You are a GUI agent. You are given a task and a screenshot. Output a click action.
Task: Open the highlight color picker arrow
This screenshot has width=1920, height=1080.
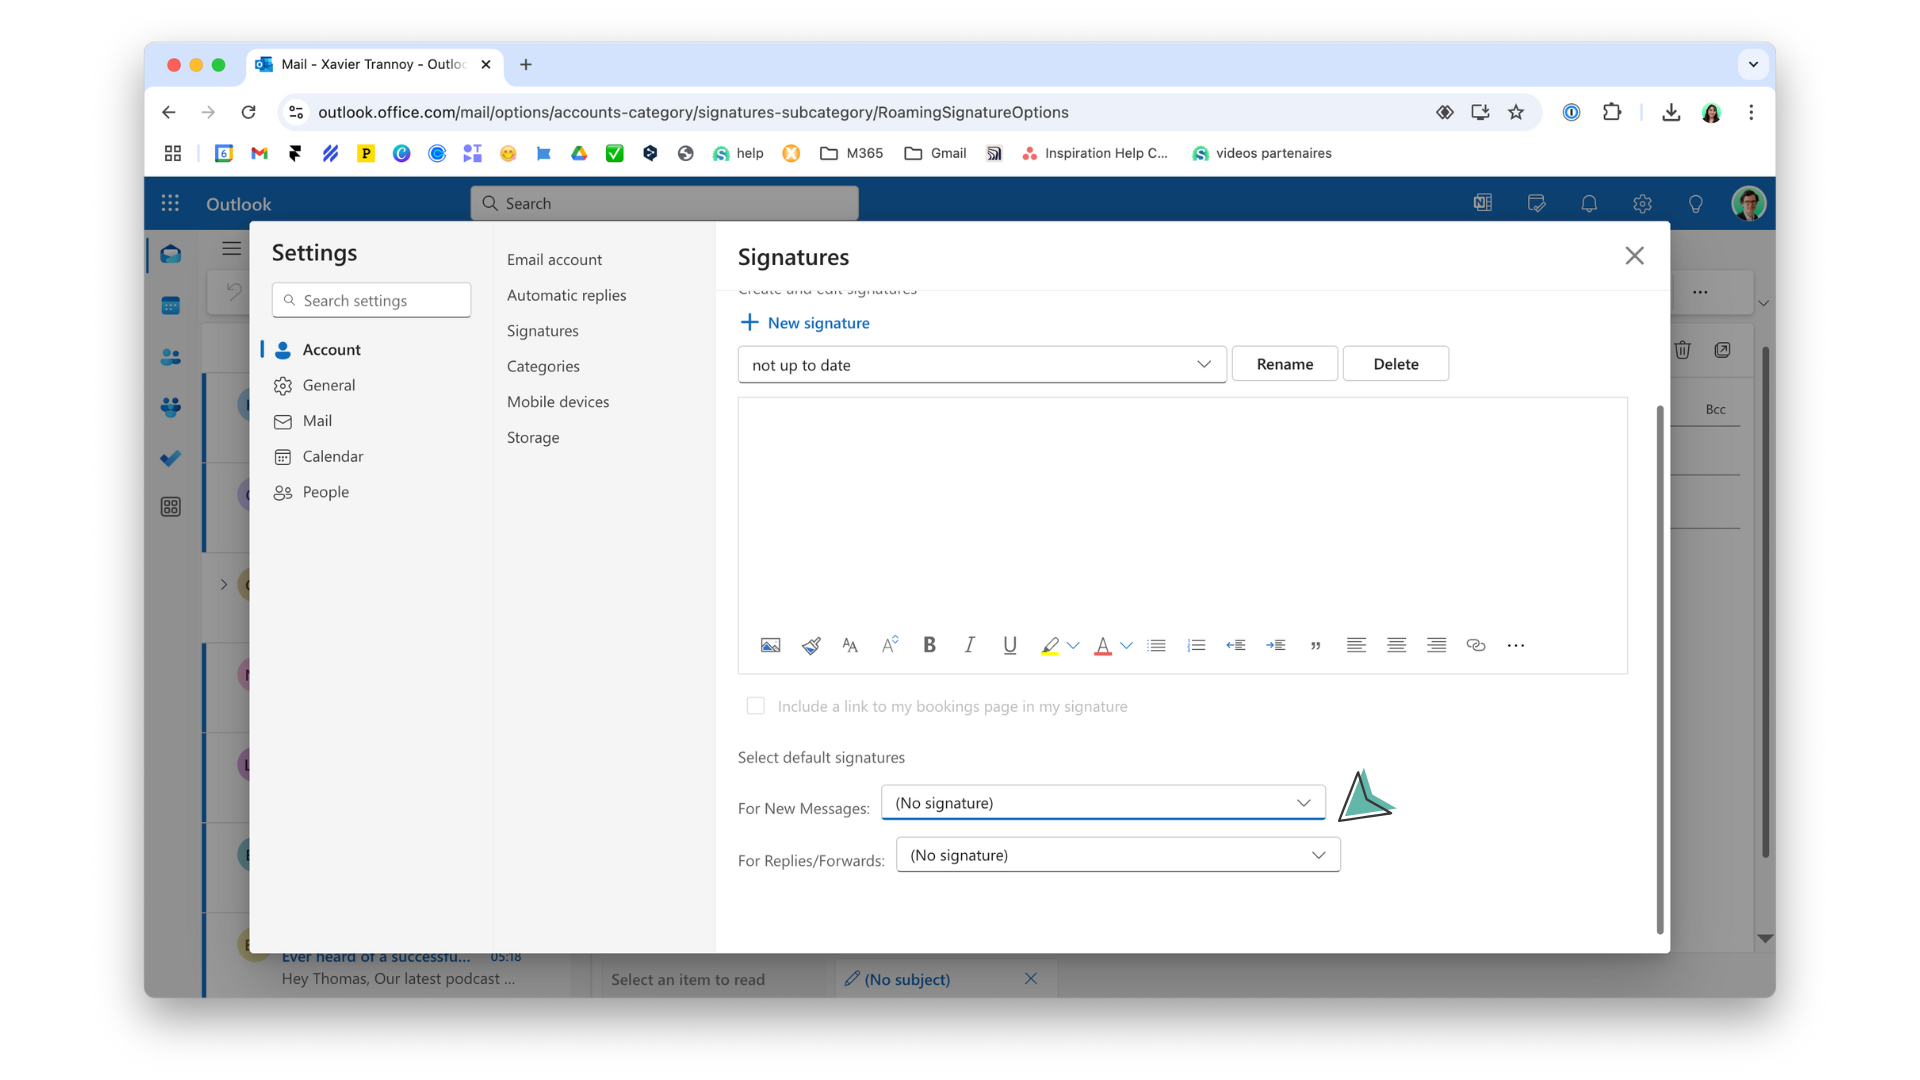coord(1074,645)
